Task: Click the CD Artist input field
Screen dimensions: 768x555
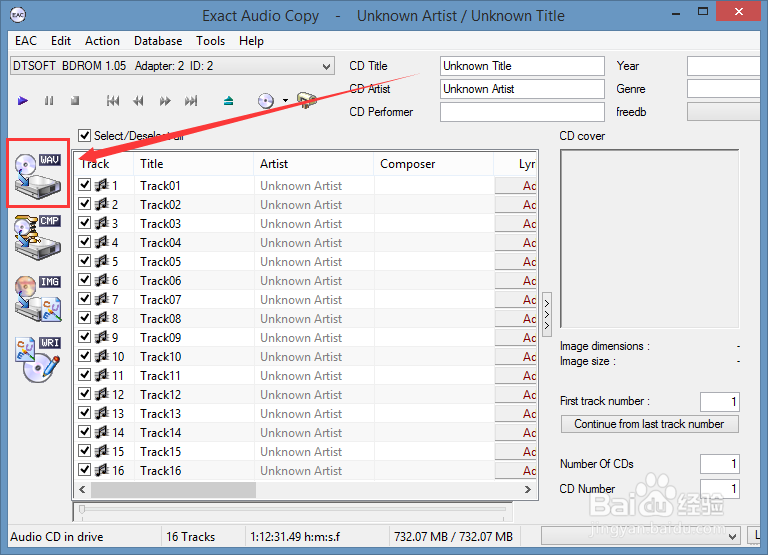Action: pyautogui.click(x=522, y=89)
